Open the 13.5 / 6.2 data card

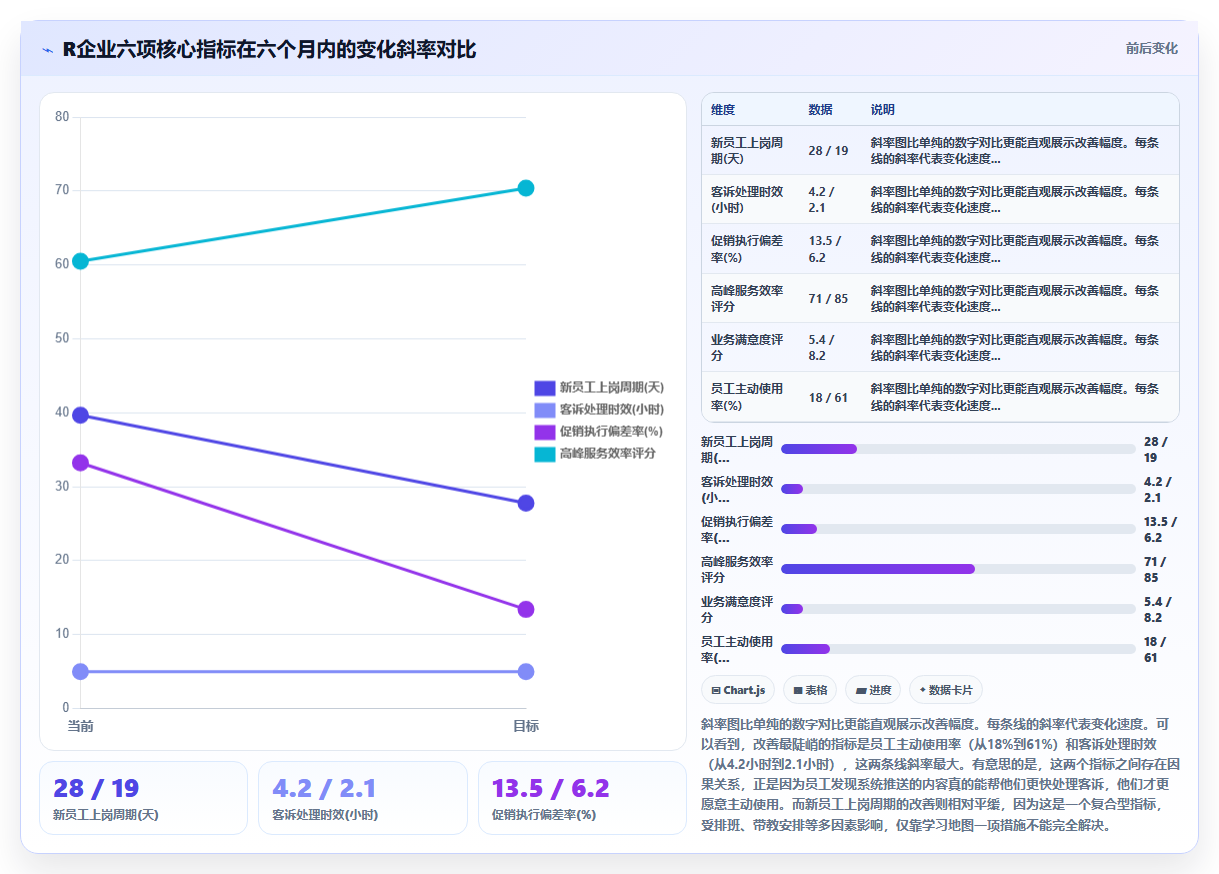(x=582, y=798)
